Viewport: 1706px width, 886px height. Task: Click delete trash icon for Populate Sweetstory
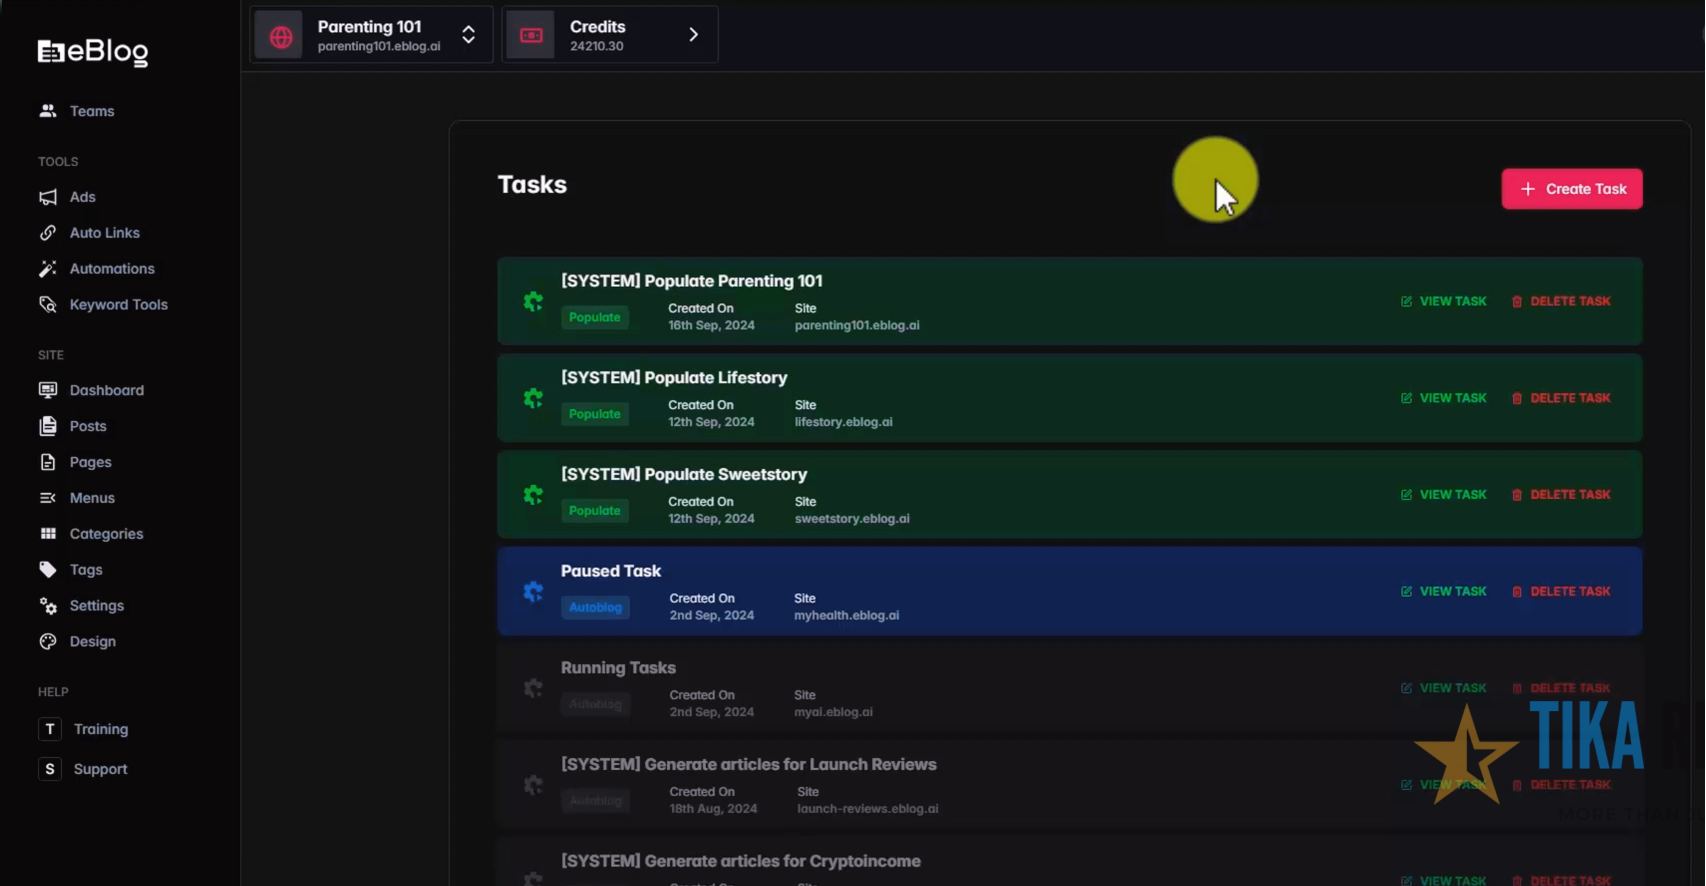(1517, 495)
